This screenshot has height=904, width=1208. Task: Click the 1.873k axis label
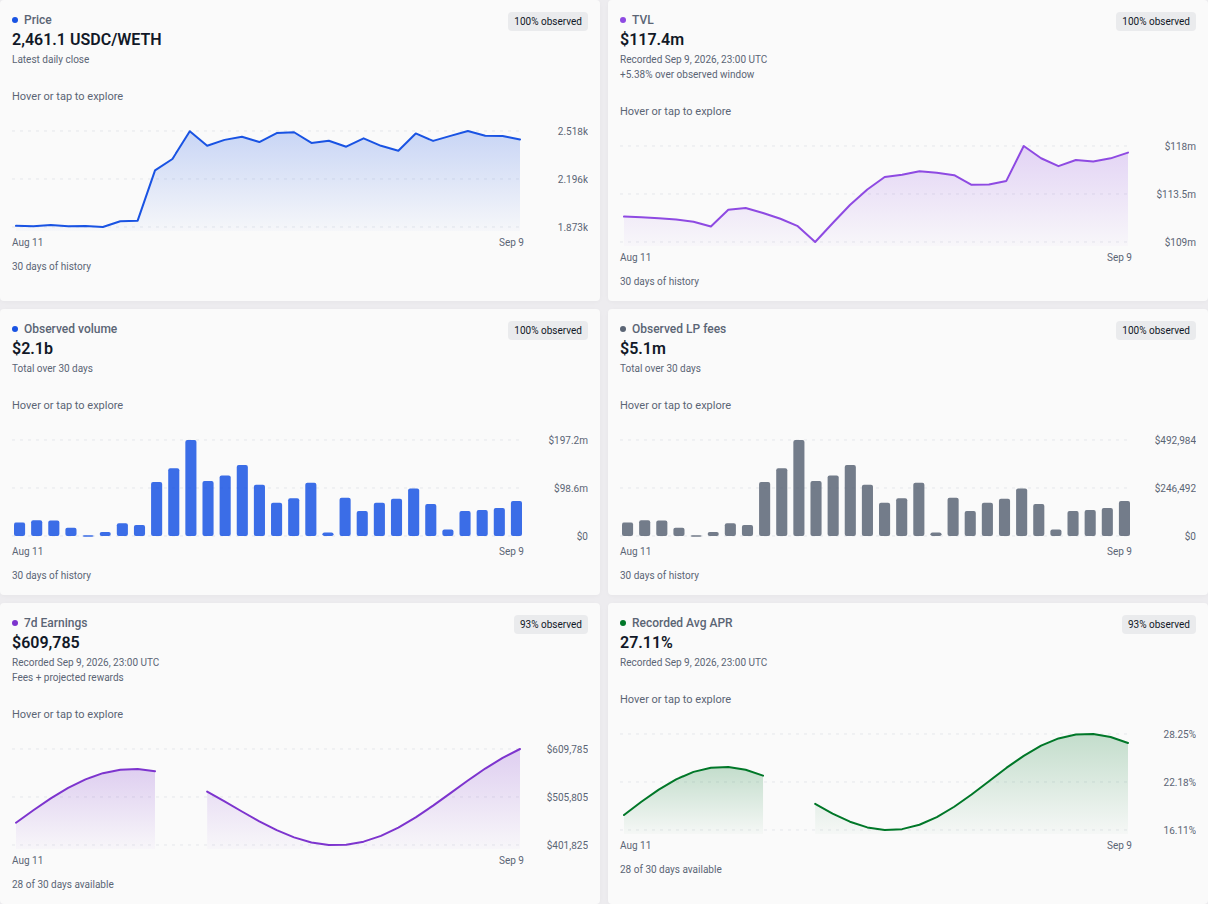coord(573,227)
